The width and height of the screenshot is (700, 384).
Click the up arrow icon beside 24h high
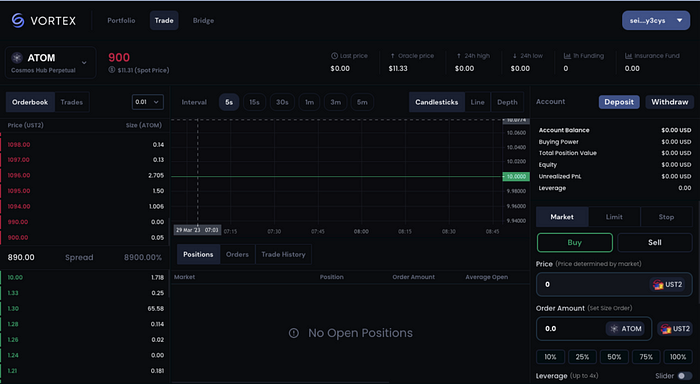(458, 56)
